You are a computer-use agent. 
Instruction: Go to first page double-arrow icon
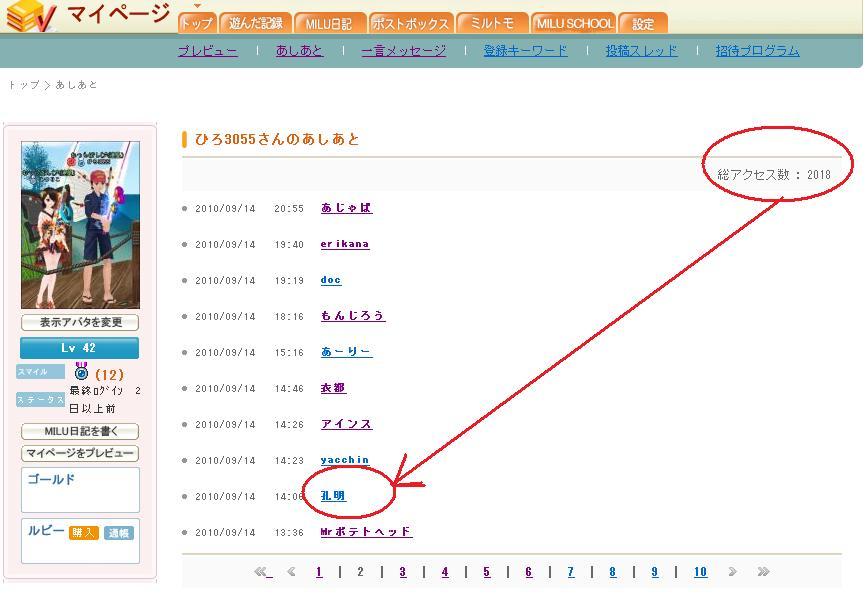point(263,572)
